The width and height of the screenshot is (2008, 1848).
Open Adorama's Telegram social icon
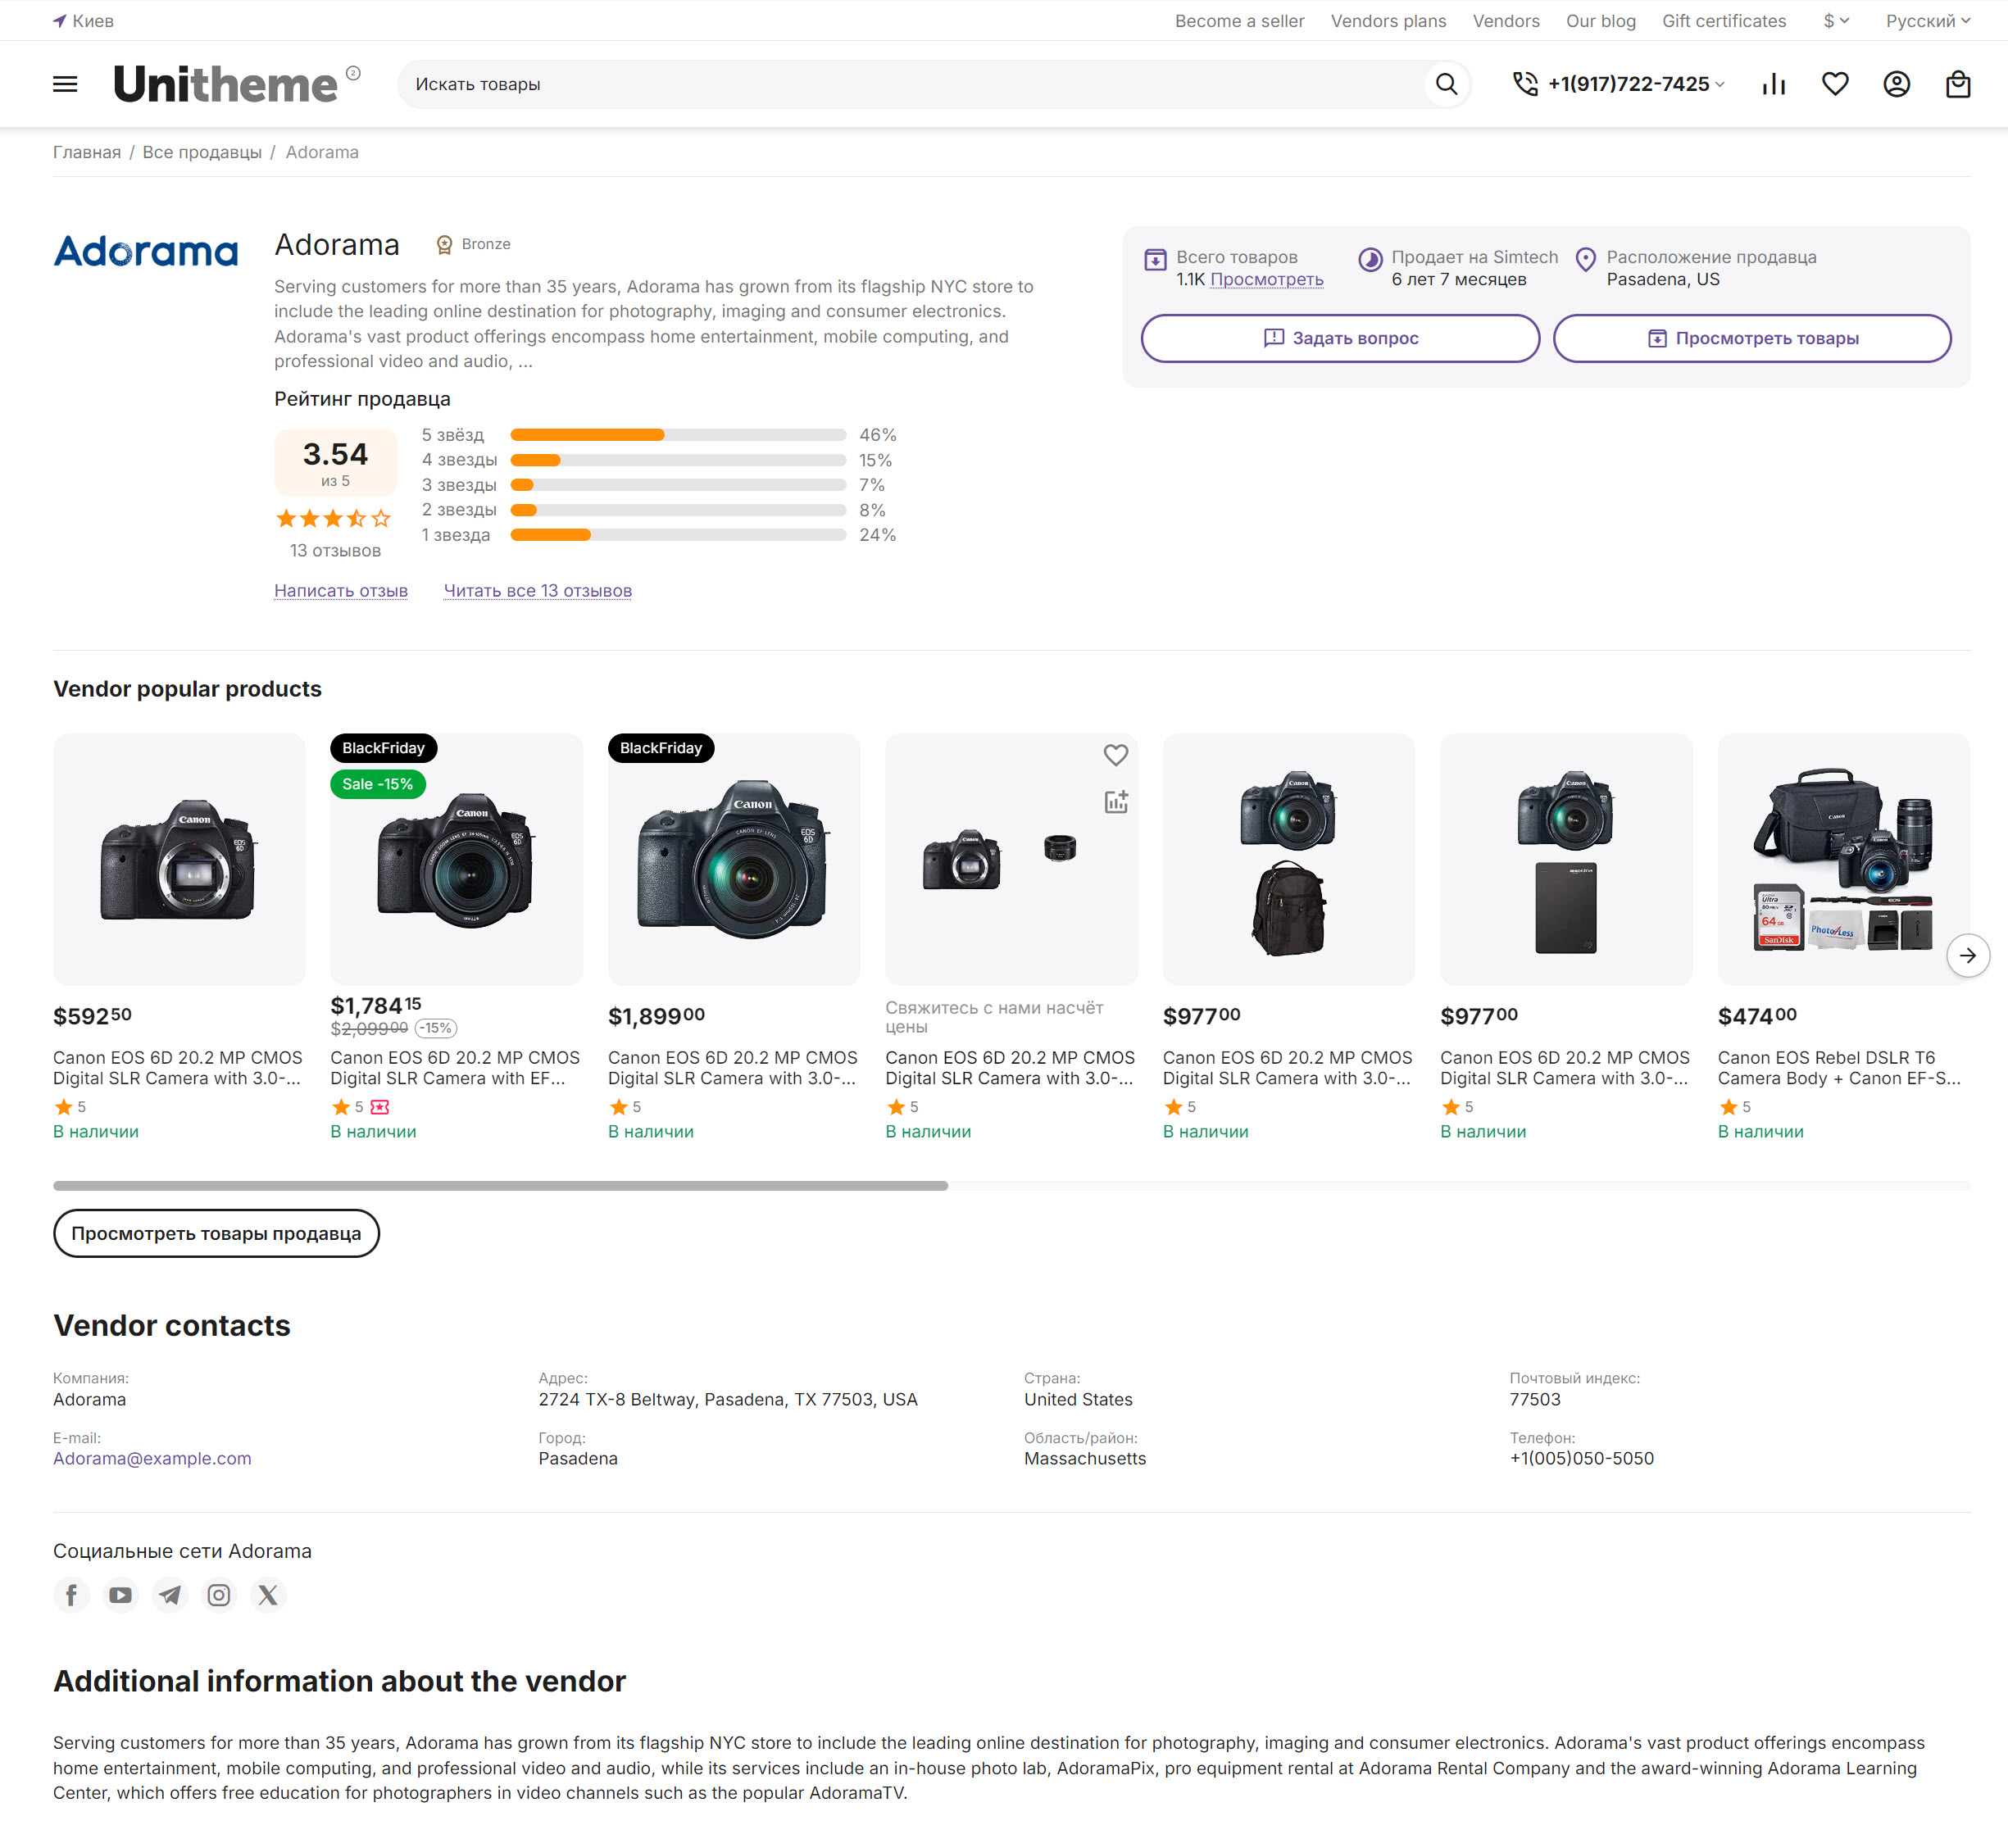point(170,1595)
